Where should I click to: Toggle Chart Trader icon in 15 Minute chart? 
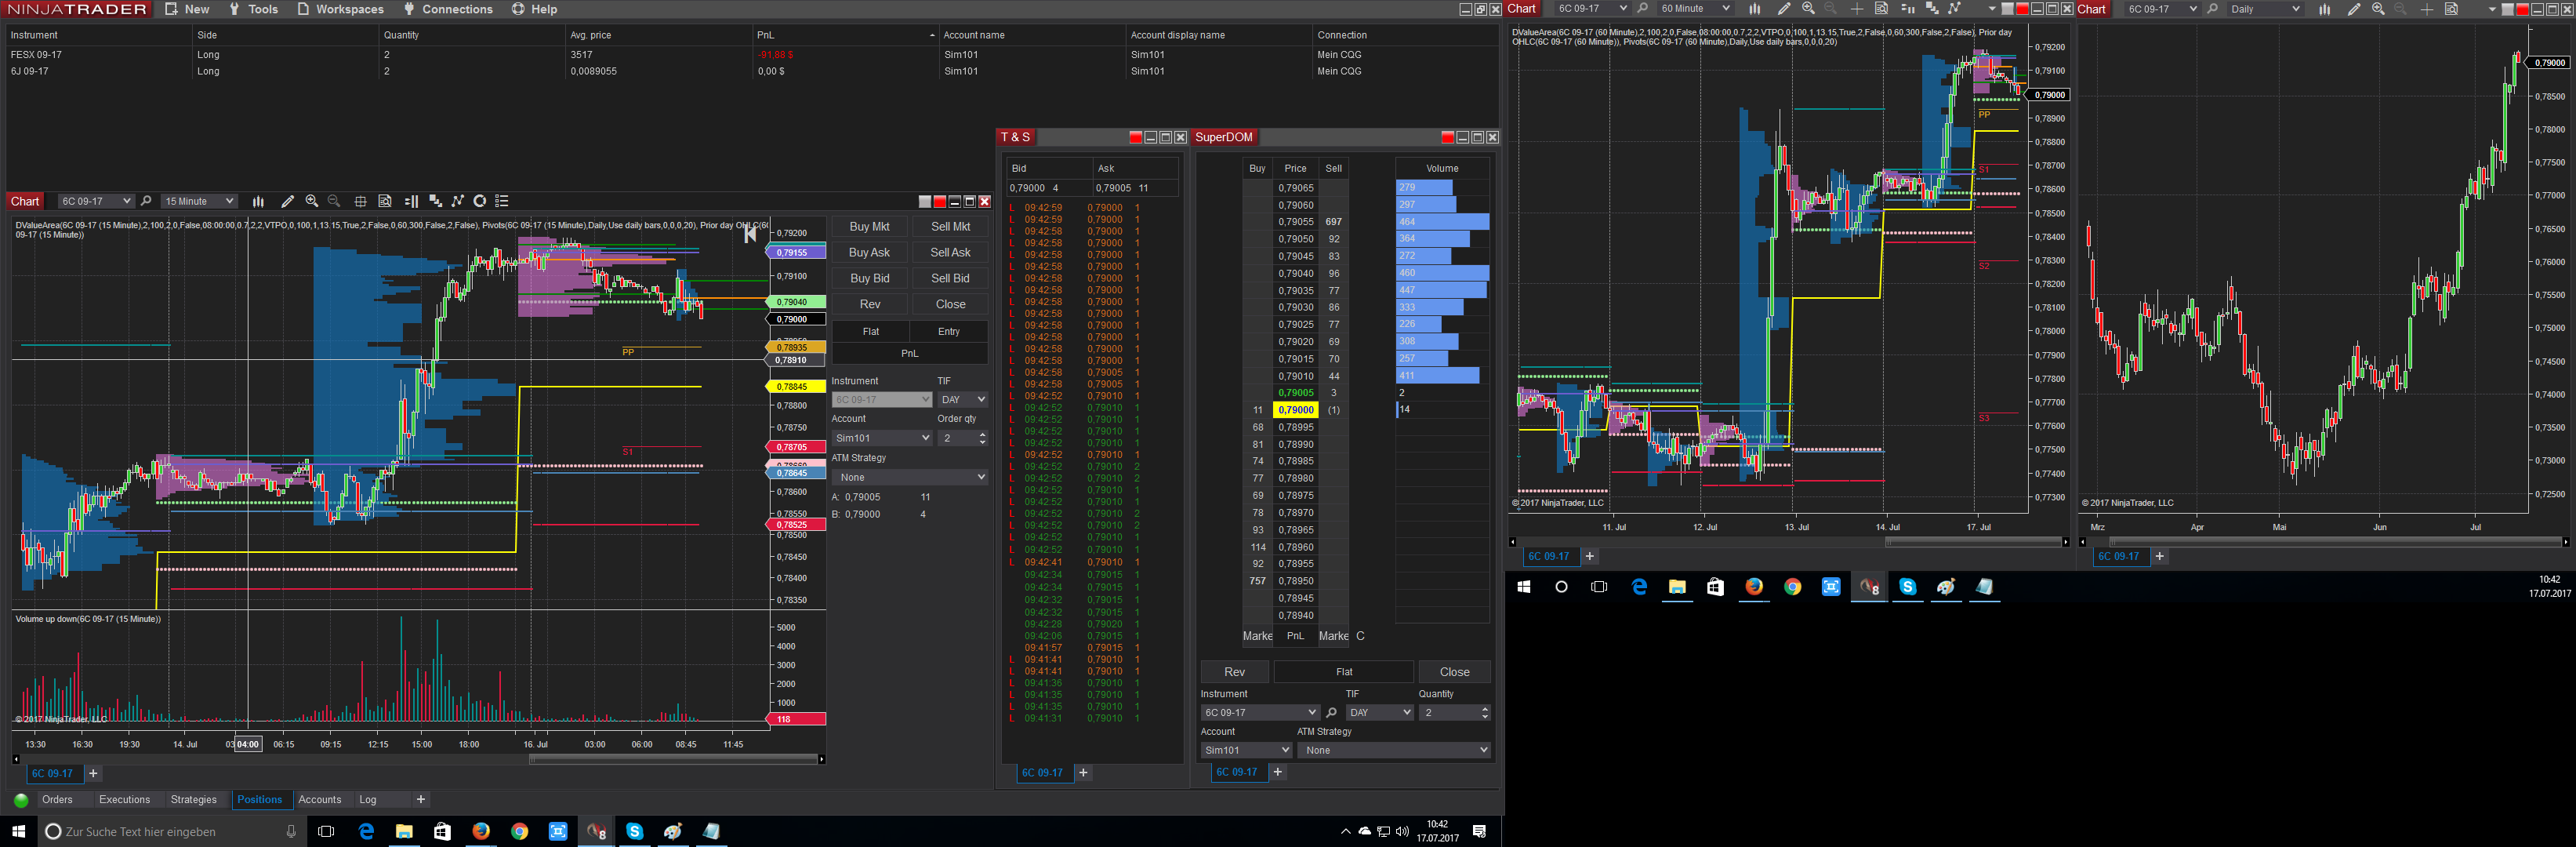[411, 201]
